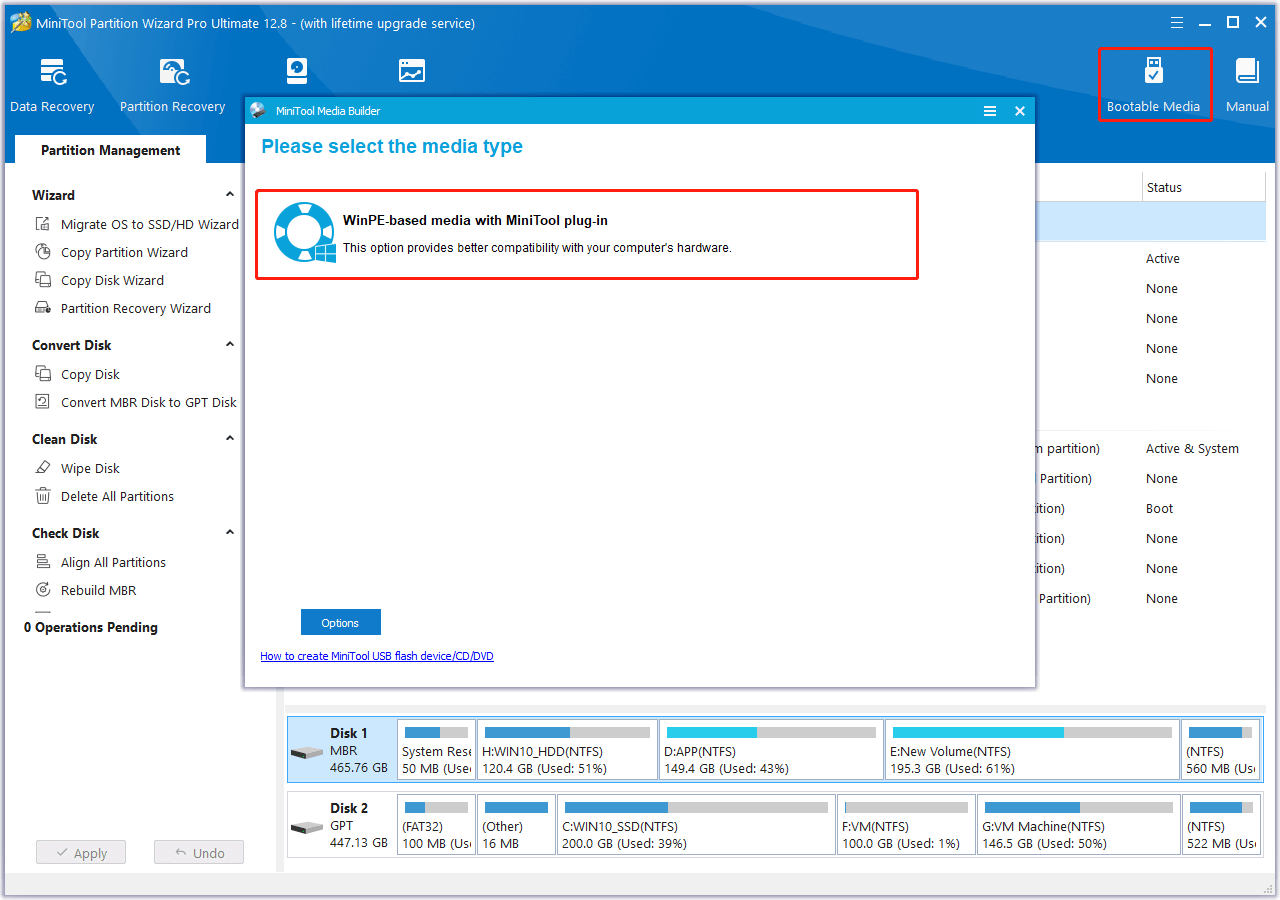Click the Options button

[x=340, y=622]
